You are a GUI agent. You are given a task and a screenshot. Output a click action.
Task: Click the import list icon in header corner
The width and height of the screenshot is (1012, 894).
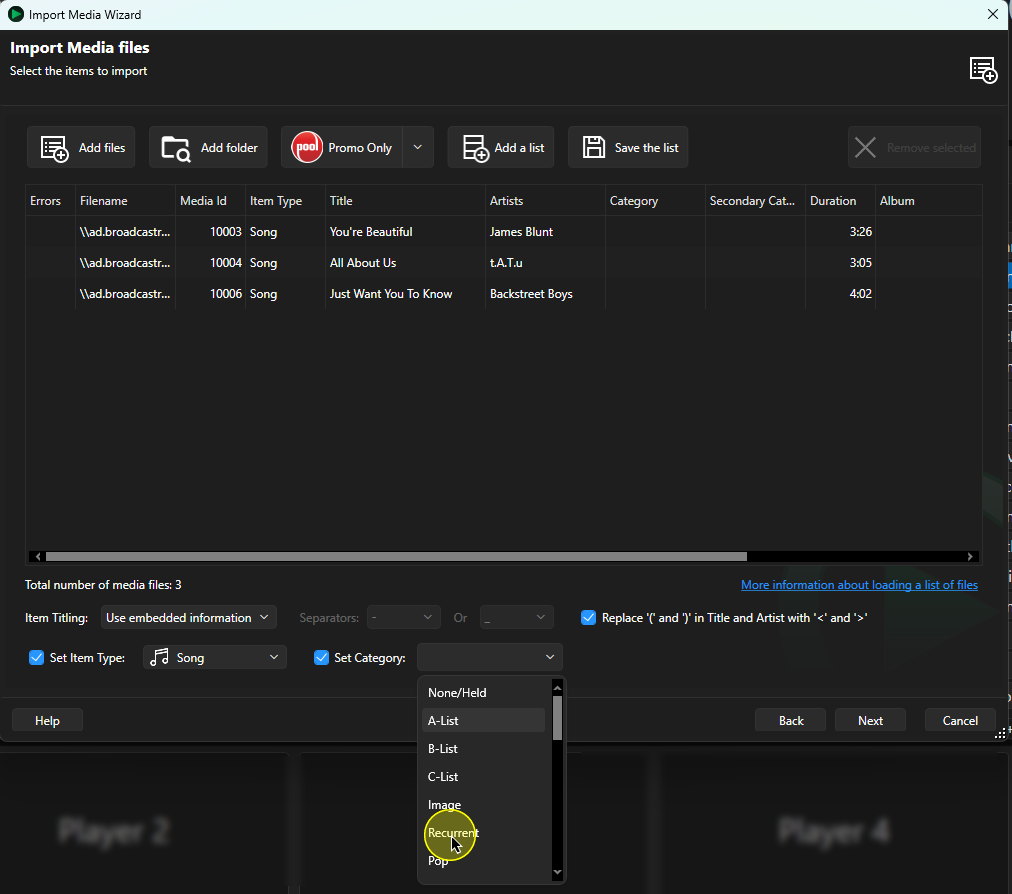(983, 70)
